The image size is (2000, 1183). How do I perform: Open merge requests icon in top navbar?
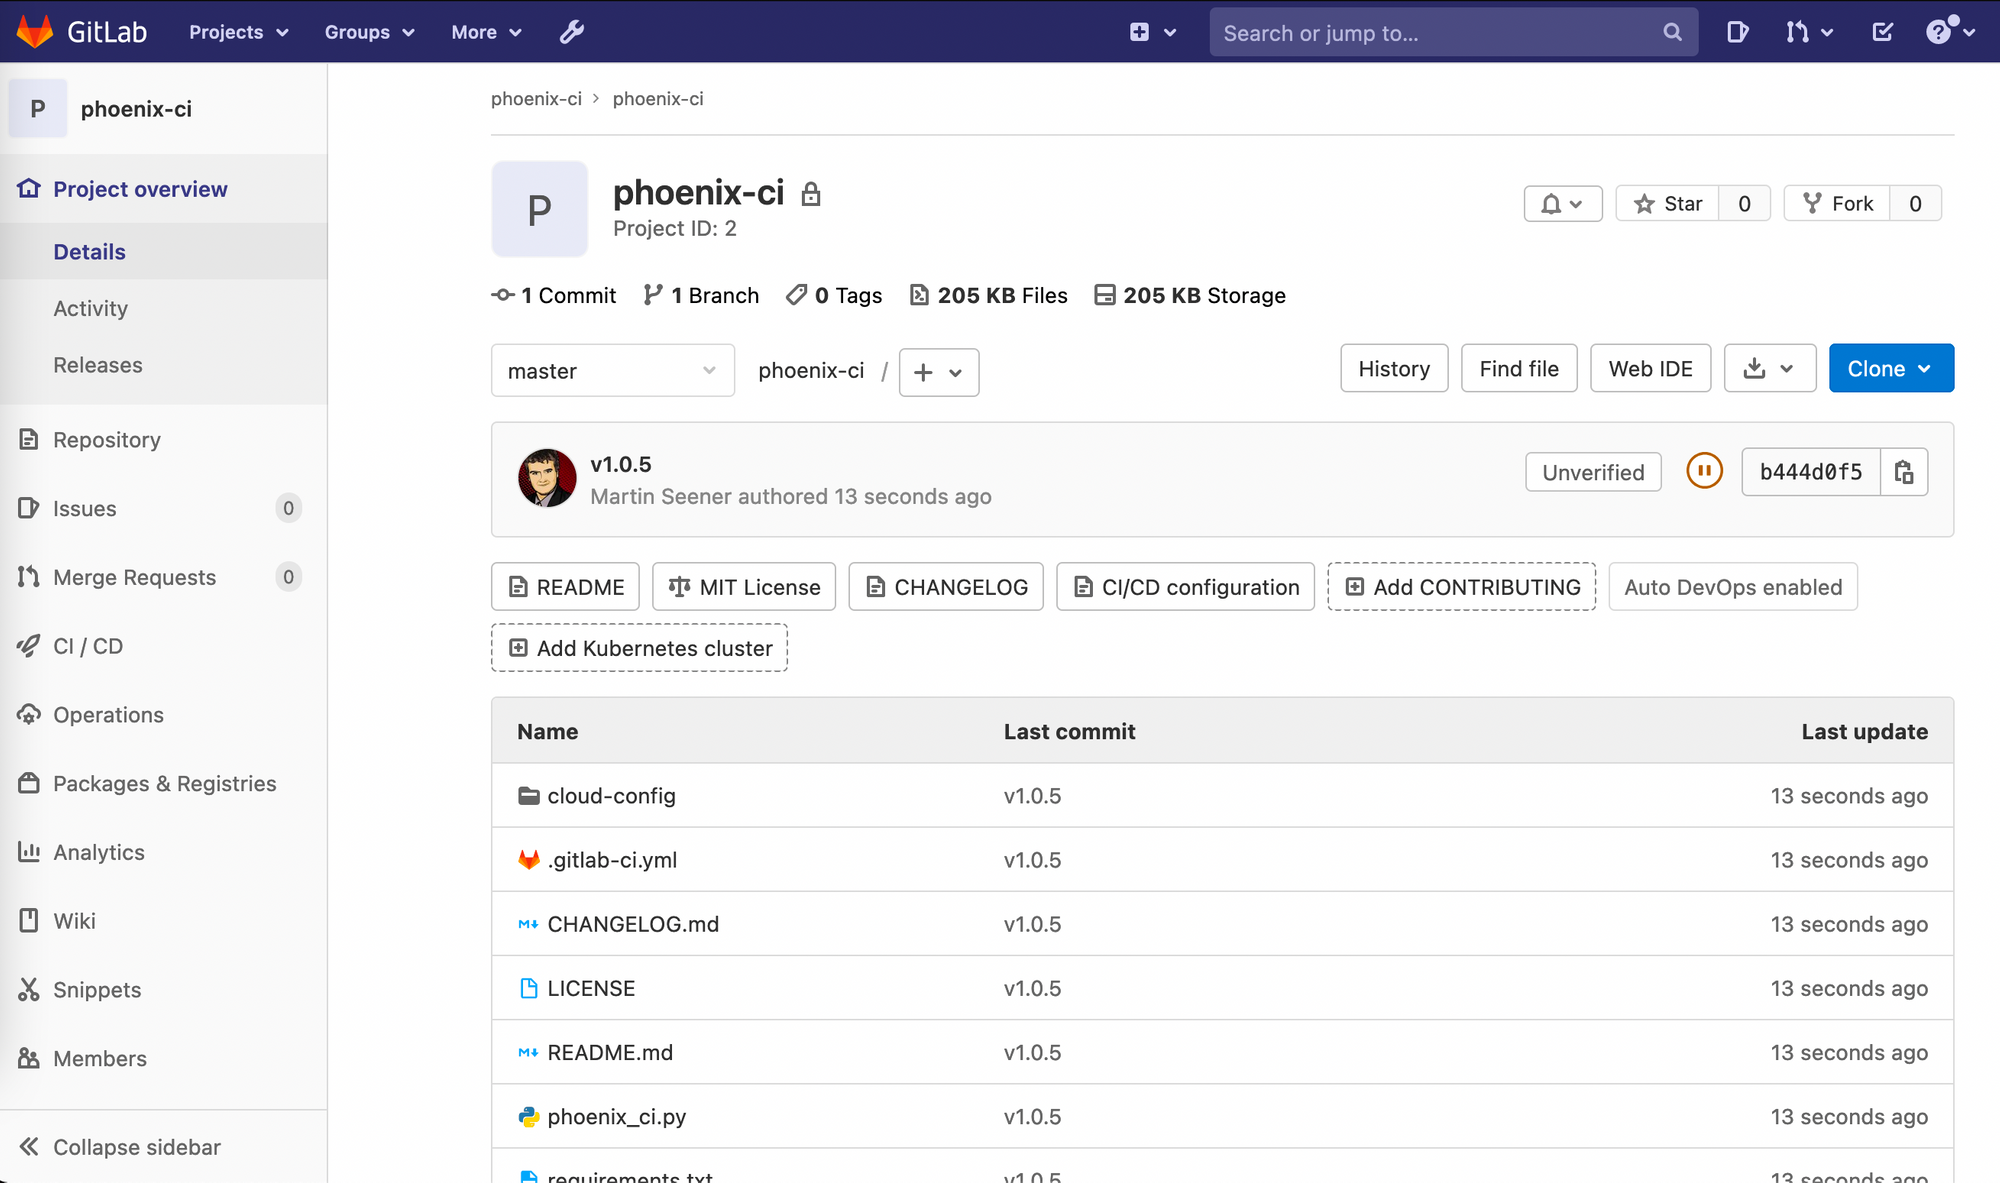[1808, 32]
